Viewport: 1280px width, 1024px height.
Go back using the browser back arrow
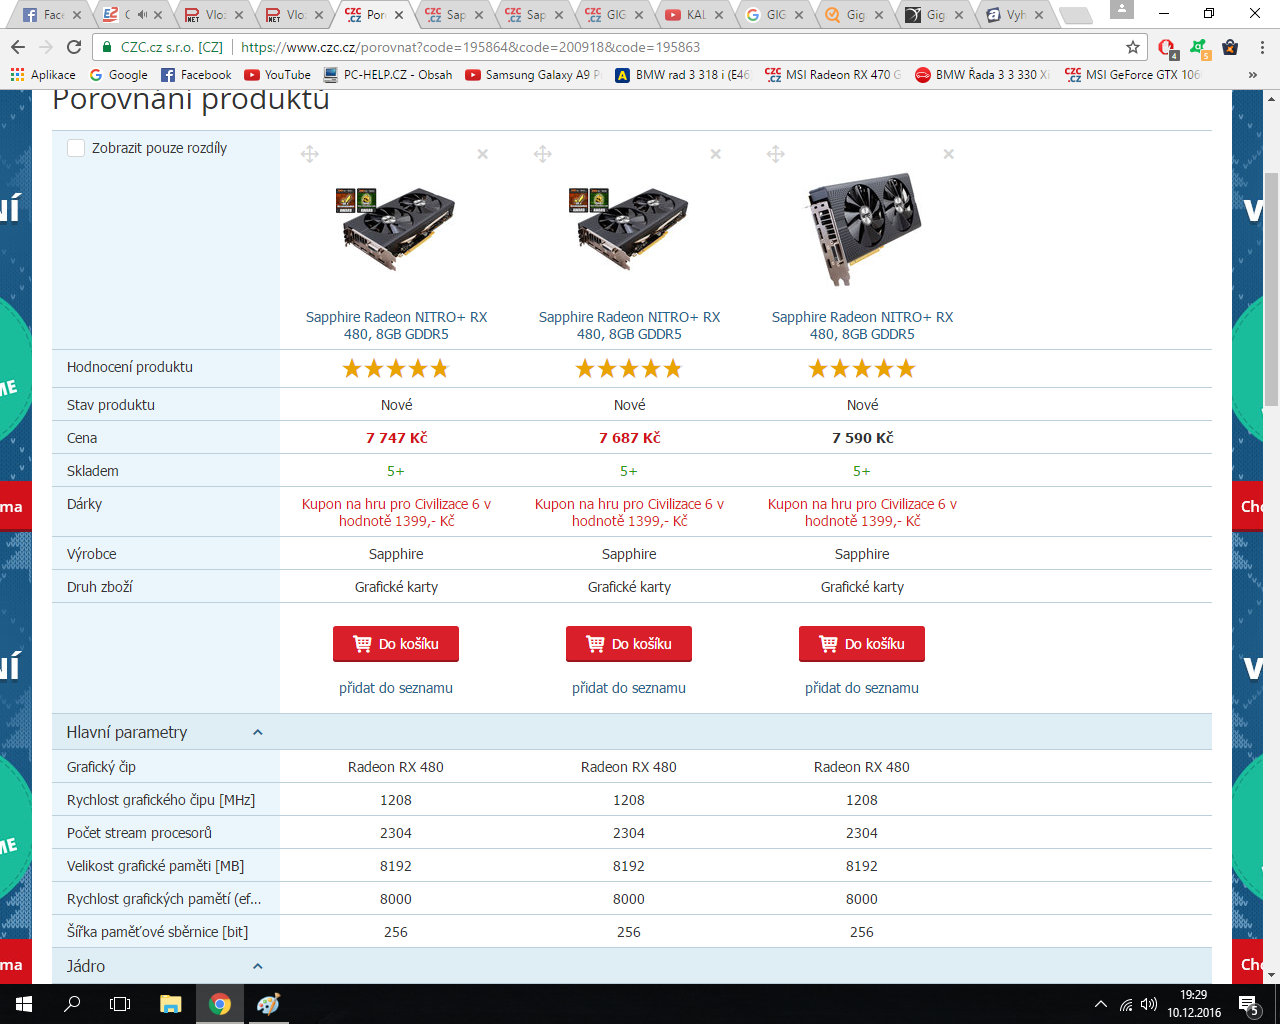point(18,47)
